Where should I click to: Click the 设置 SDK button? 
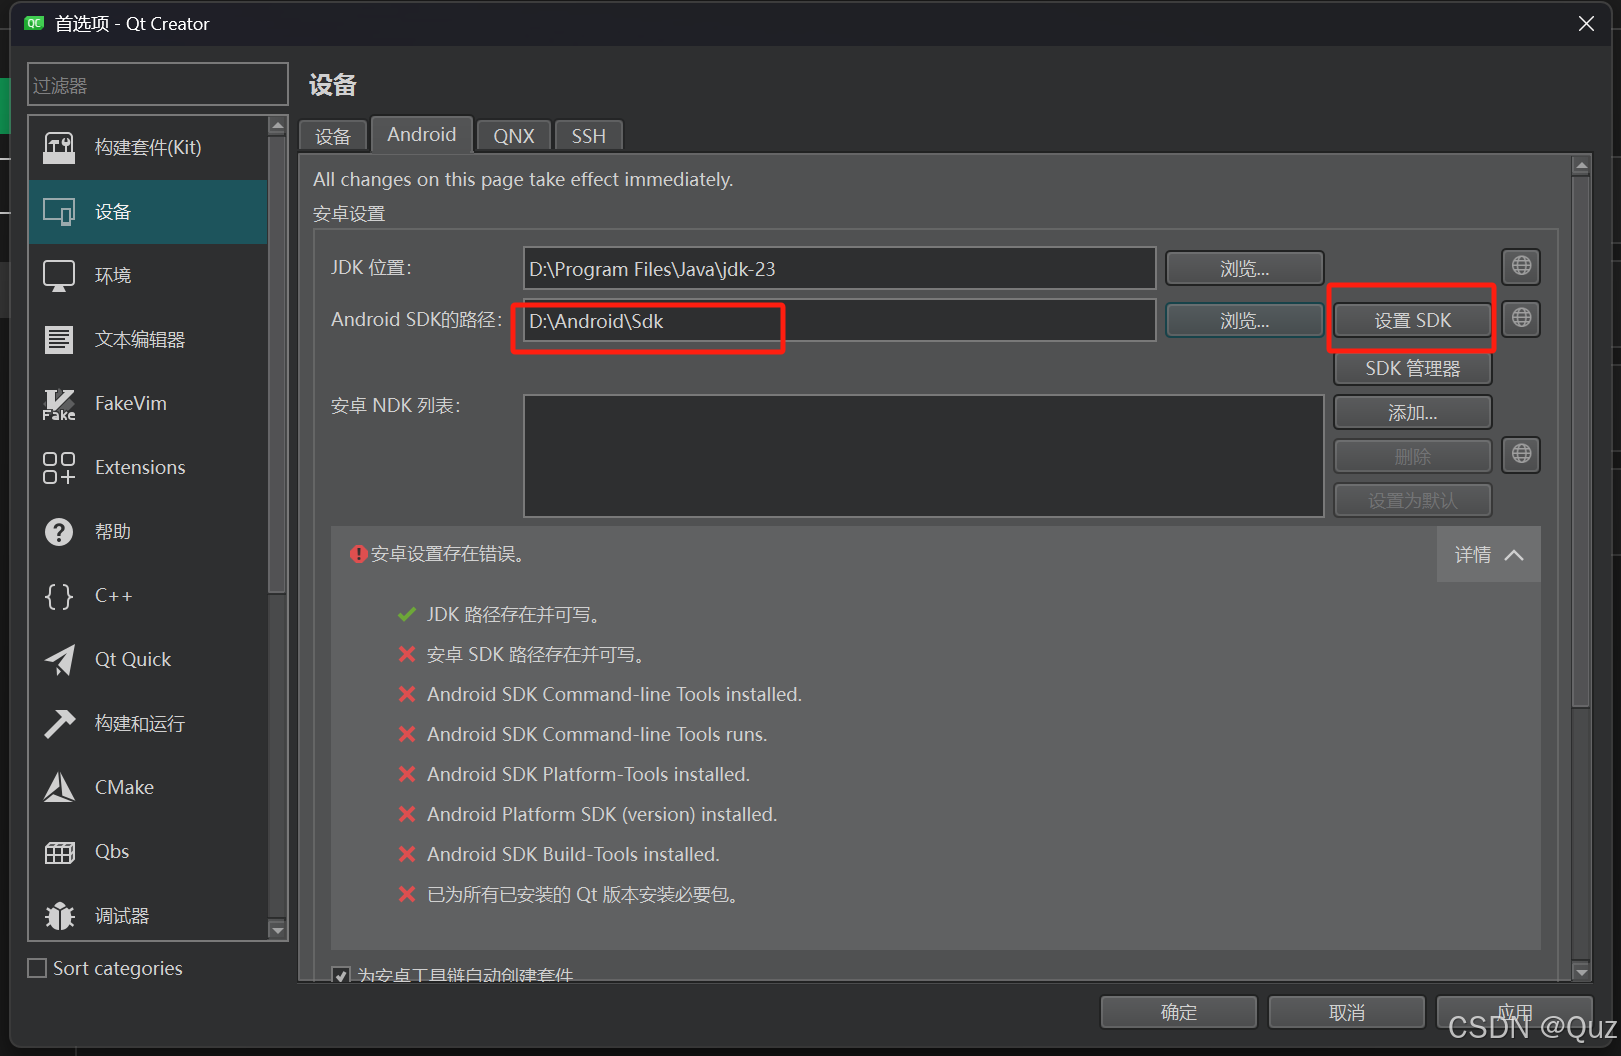[x=1412, y=320]
